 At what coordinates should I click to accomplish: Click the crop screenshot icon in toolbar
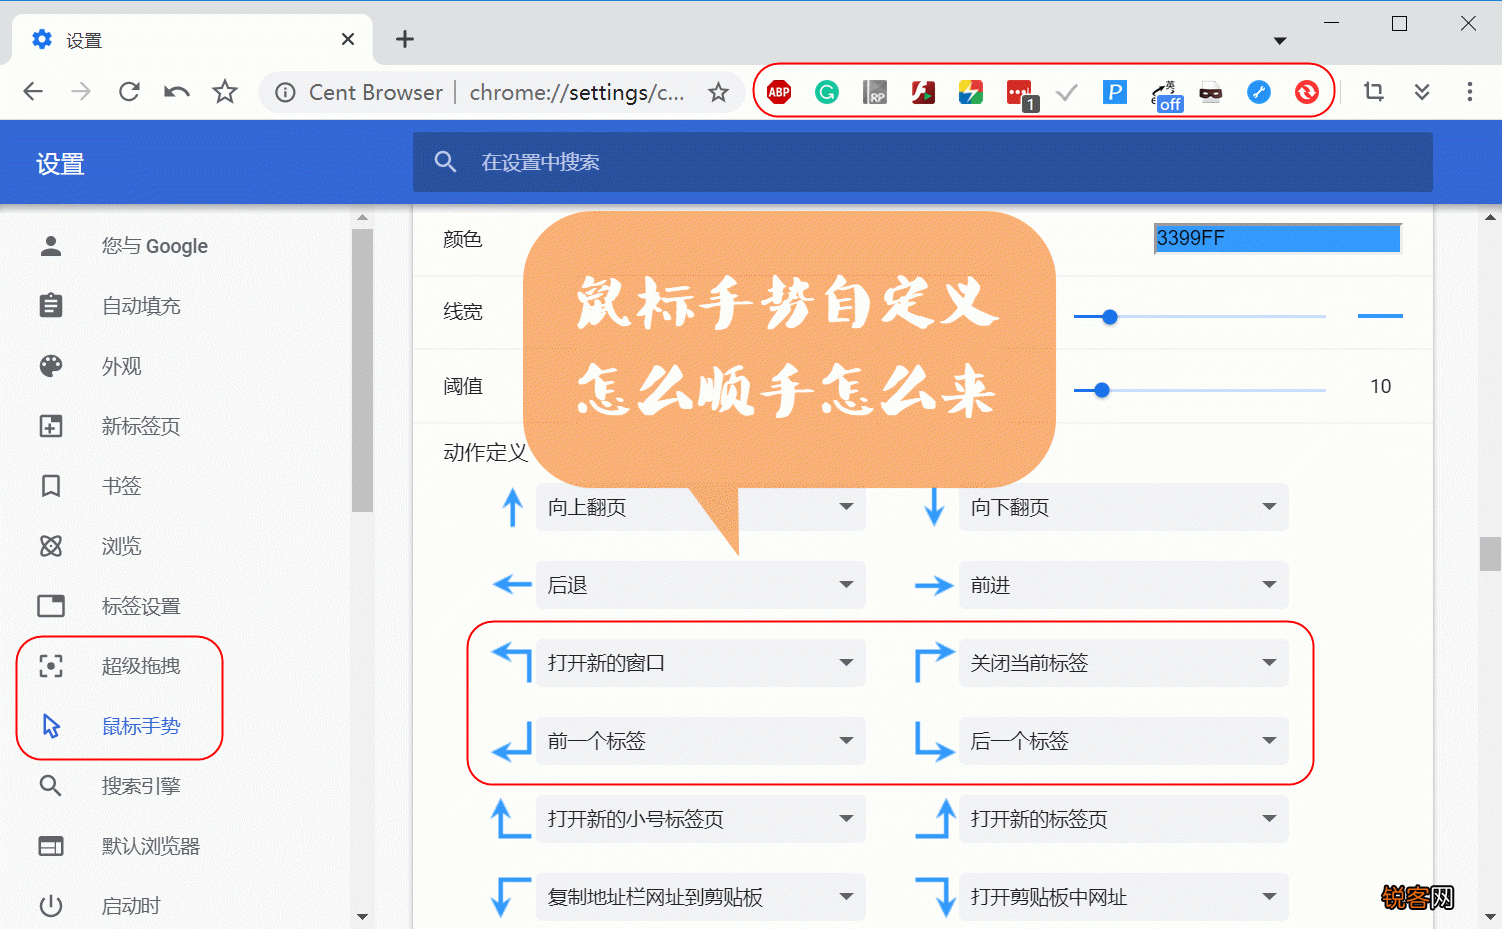1374,92
